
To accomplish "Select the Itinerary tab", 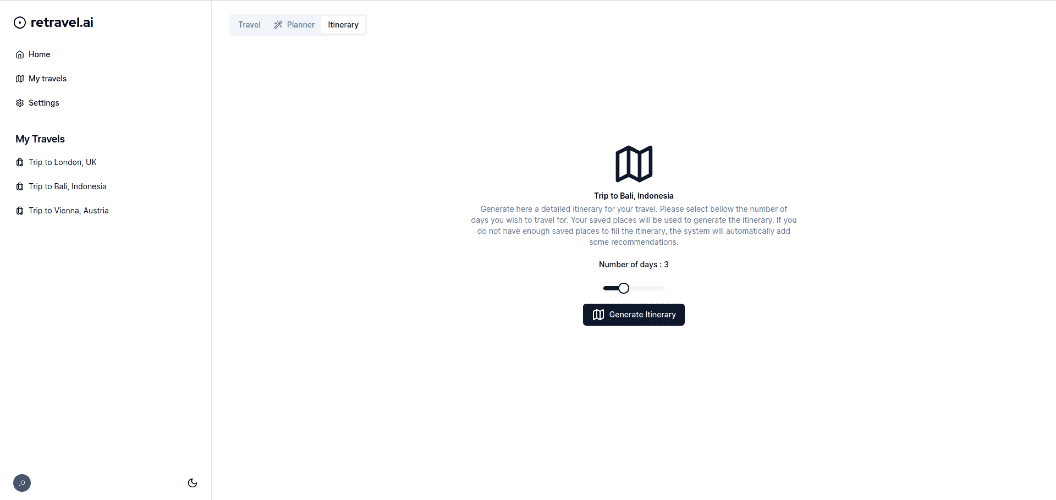I will click(x=343, y=25).
